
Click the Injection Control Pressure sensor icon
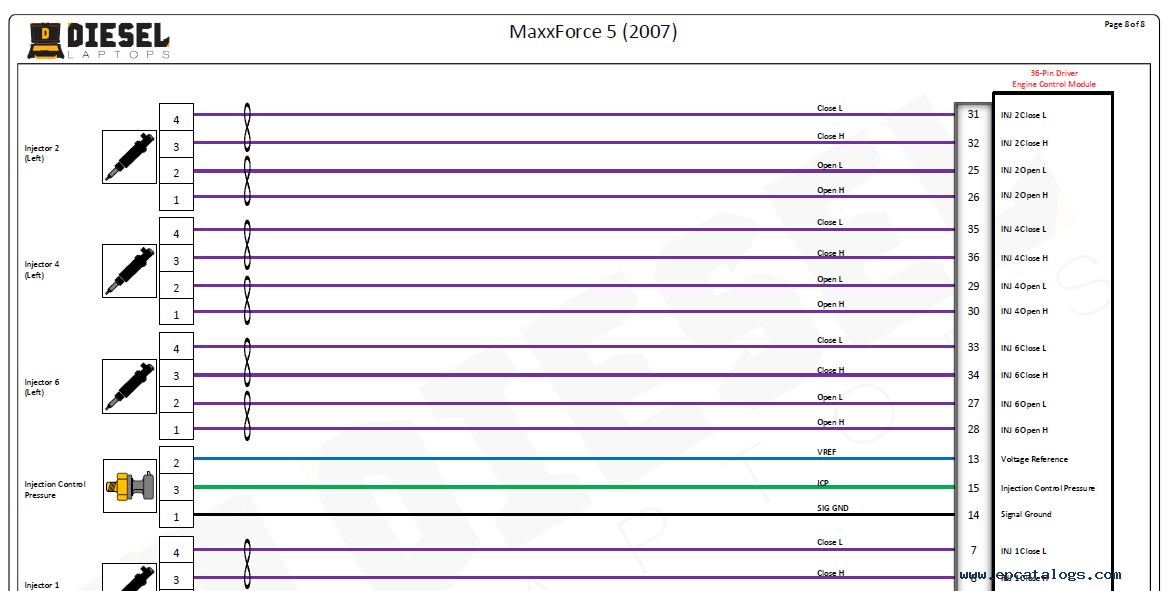click(129, 486)
